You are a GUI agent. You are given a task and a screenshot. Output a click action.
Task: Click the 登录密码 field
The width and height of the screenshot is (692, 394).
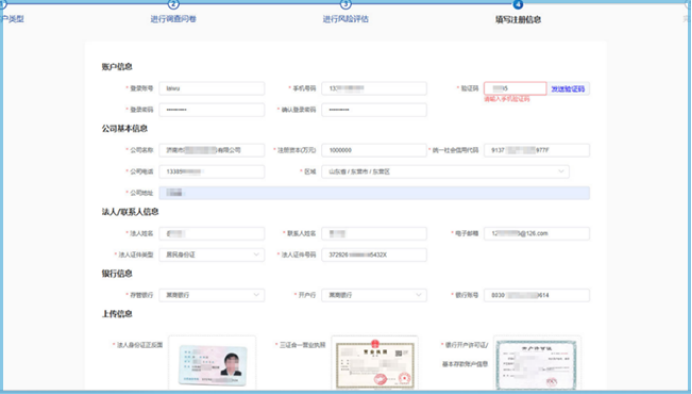tap(212, 109)
